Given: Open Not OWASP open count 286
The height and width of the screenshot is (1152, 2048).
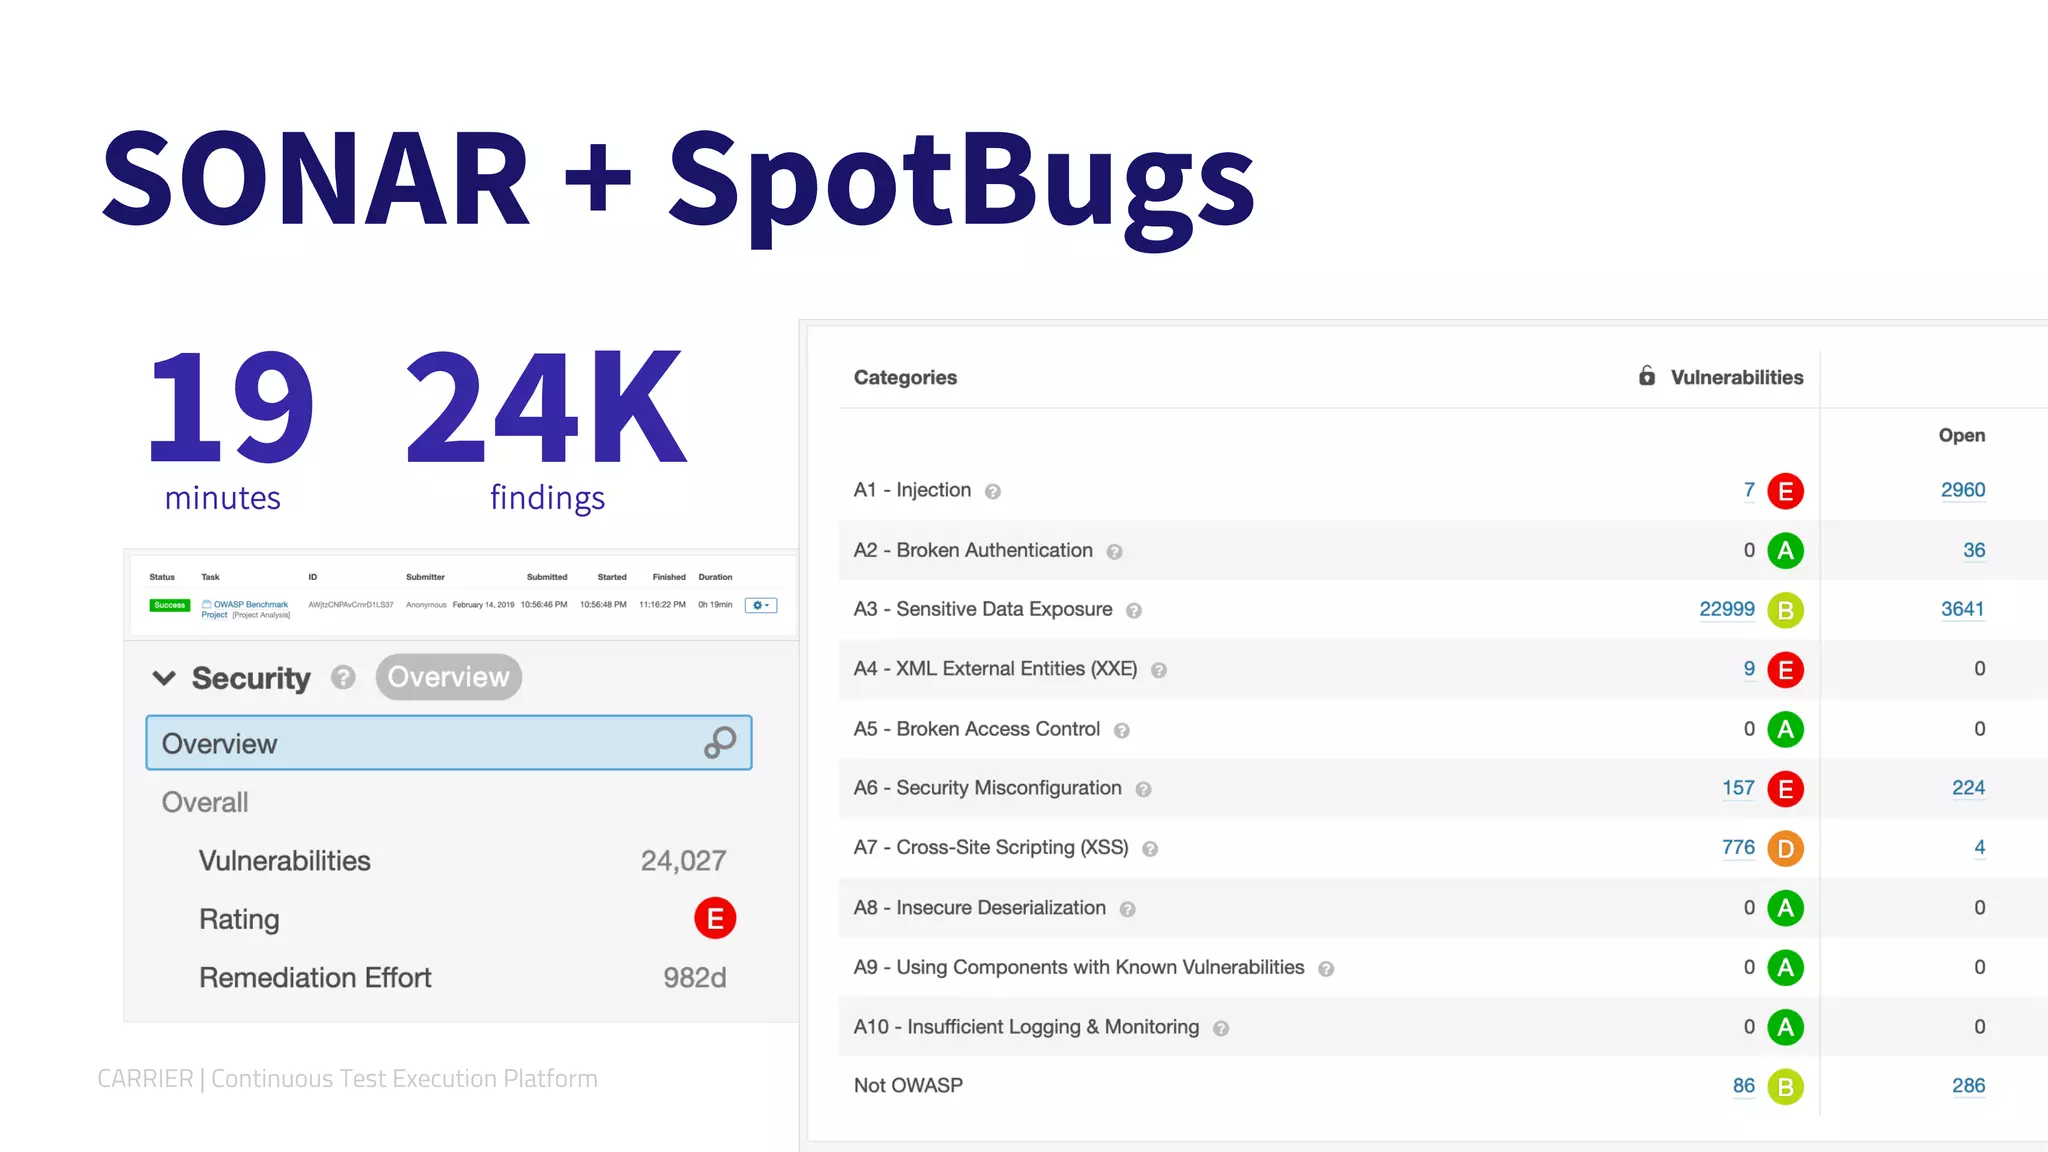Looking at the screenshot, I should (1968, 1086).
